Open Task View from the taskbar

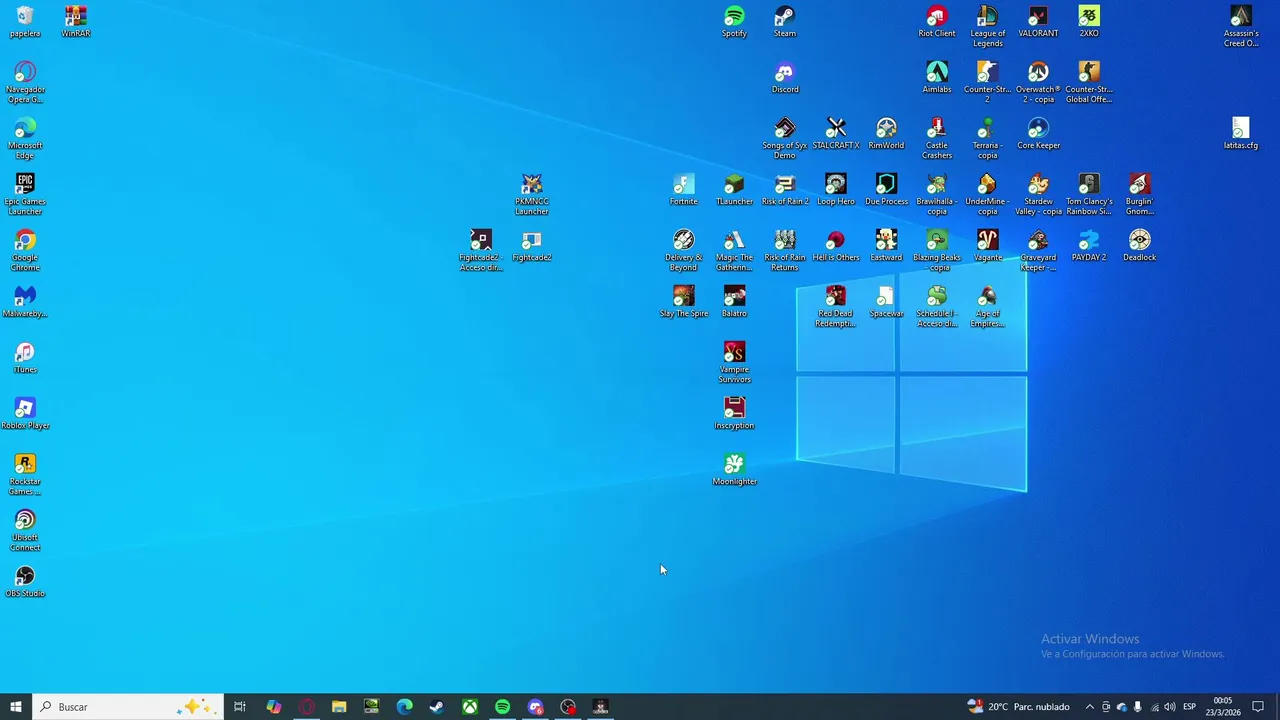(x=240, y=707)
